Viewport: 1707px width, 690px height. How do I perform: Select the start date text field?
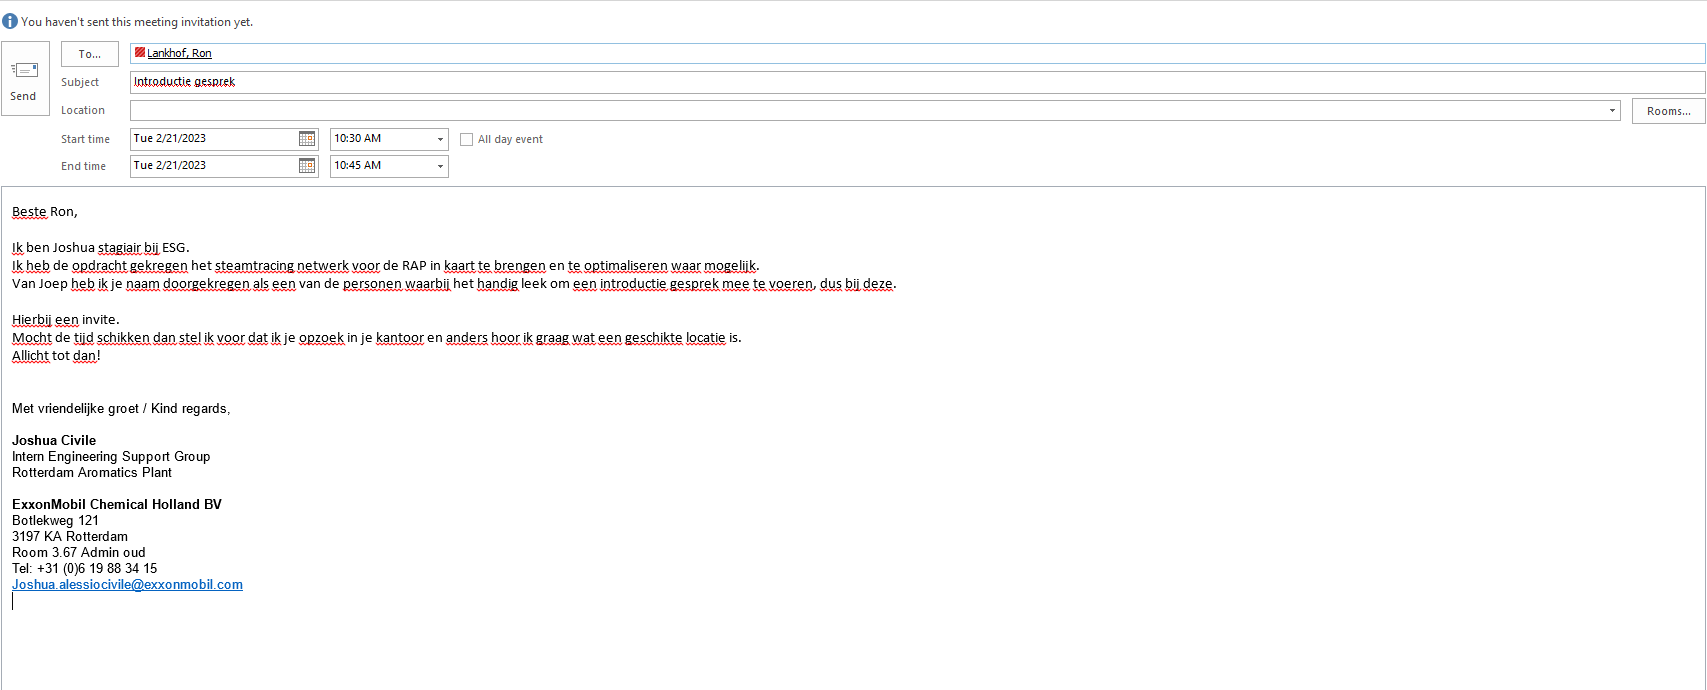(x=212, y=139)
